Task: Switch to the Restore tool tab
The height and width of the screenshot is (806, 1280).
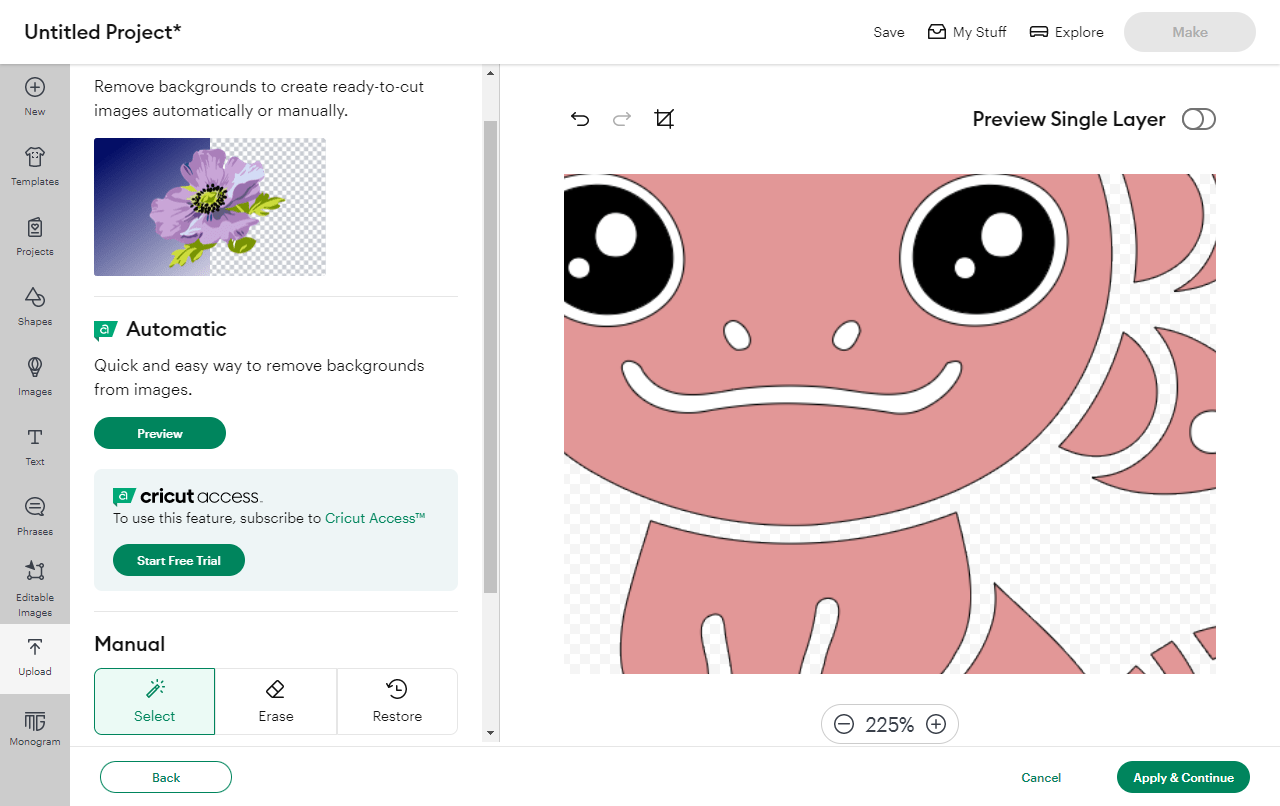Action: tap(397, 701)
